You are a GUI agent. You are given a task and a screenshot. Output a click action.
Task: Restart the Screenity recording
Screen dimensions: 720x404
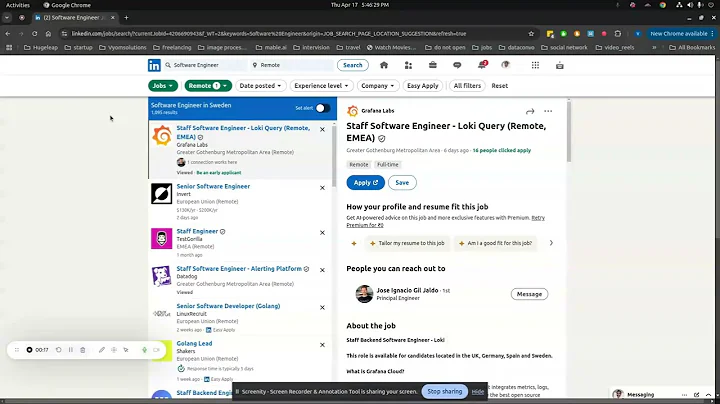coord(58,350)
